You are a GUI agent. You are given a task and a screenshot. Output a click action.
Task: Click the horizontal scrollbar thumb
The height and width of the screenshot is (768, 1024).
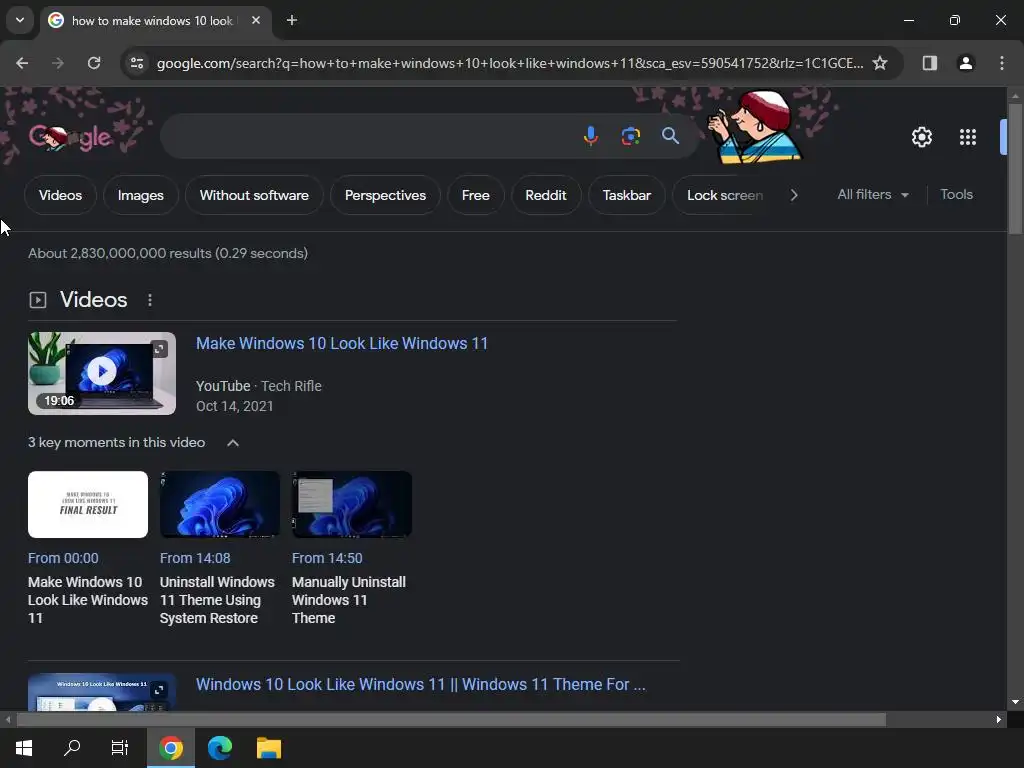[x=451, y=720]
